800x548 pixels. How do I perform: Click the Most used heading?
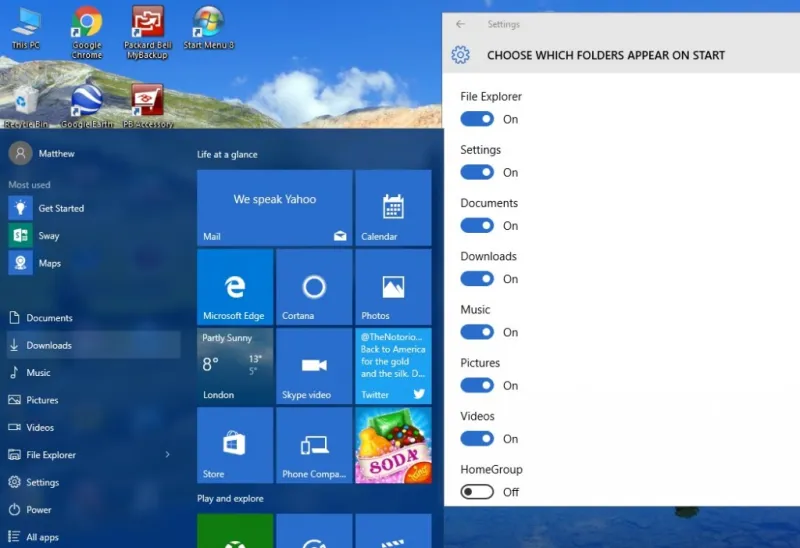[29, 185]
